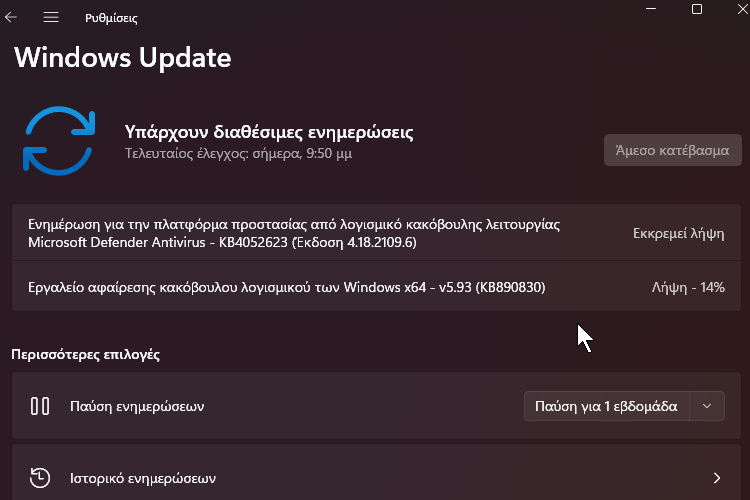Click the blue sync arrows icon
750x500 pixels.
click(59, 141)
